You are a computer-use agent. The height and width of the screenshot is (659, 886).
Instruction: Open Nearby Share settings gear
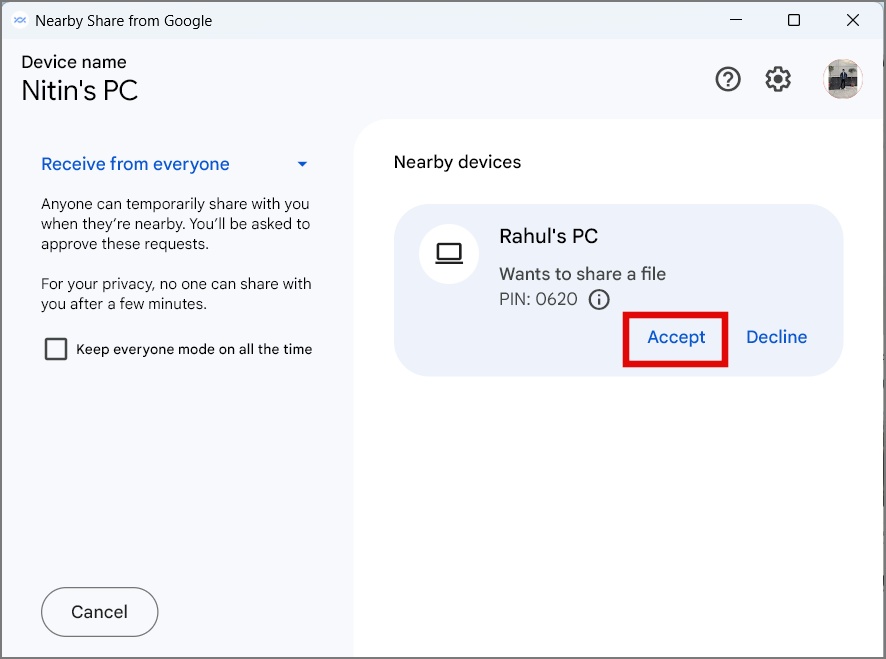coord(778,79)
